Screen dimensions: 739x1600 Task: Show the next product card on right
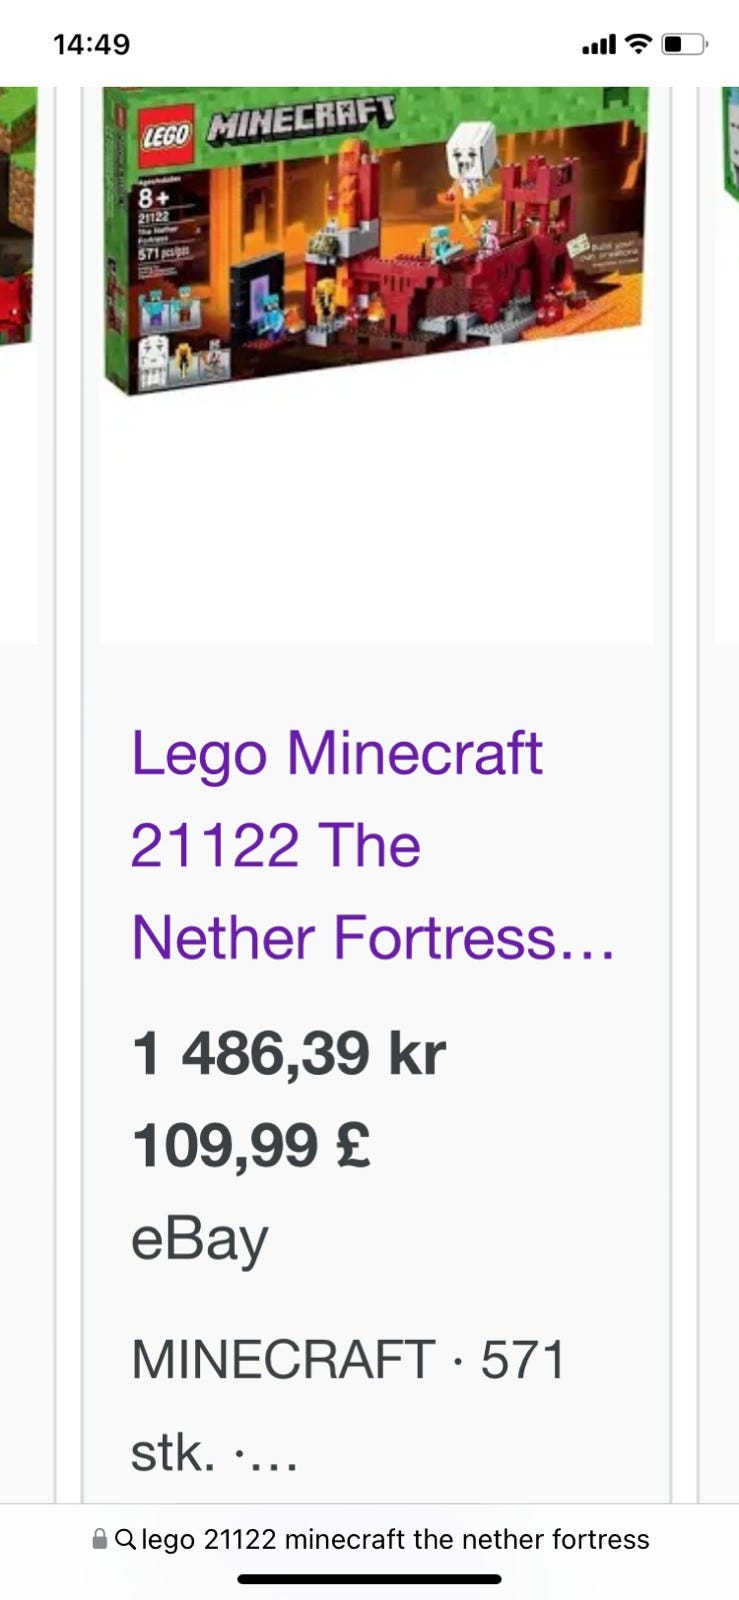[x=728, y=300]
